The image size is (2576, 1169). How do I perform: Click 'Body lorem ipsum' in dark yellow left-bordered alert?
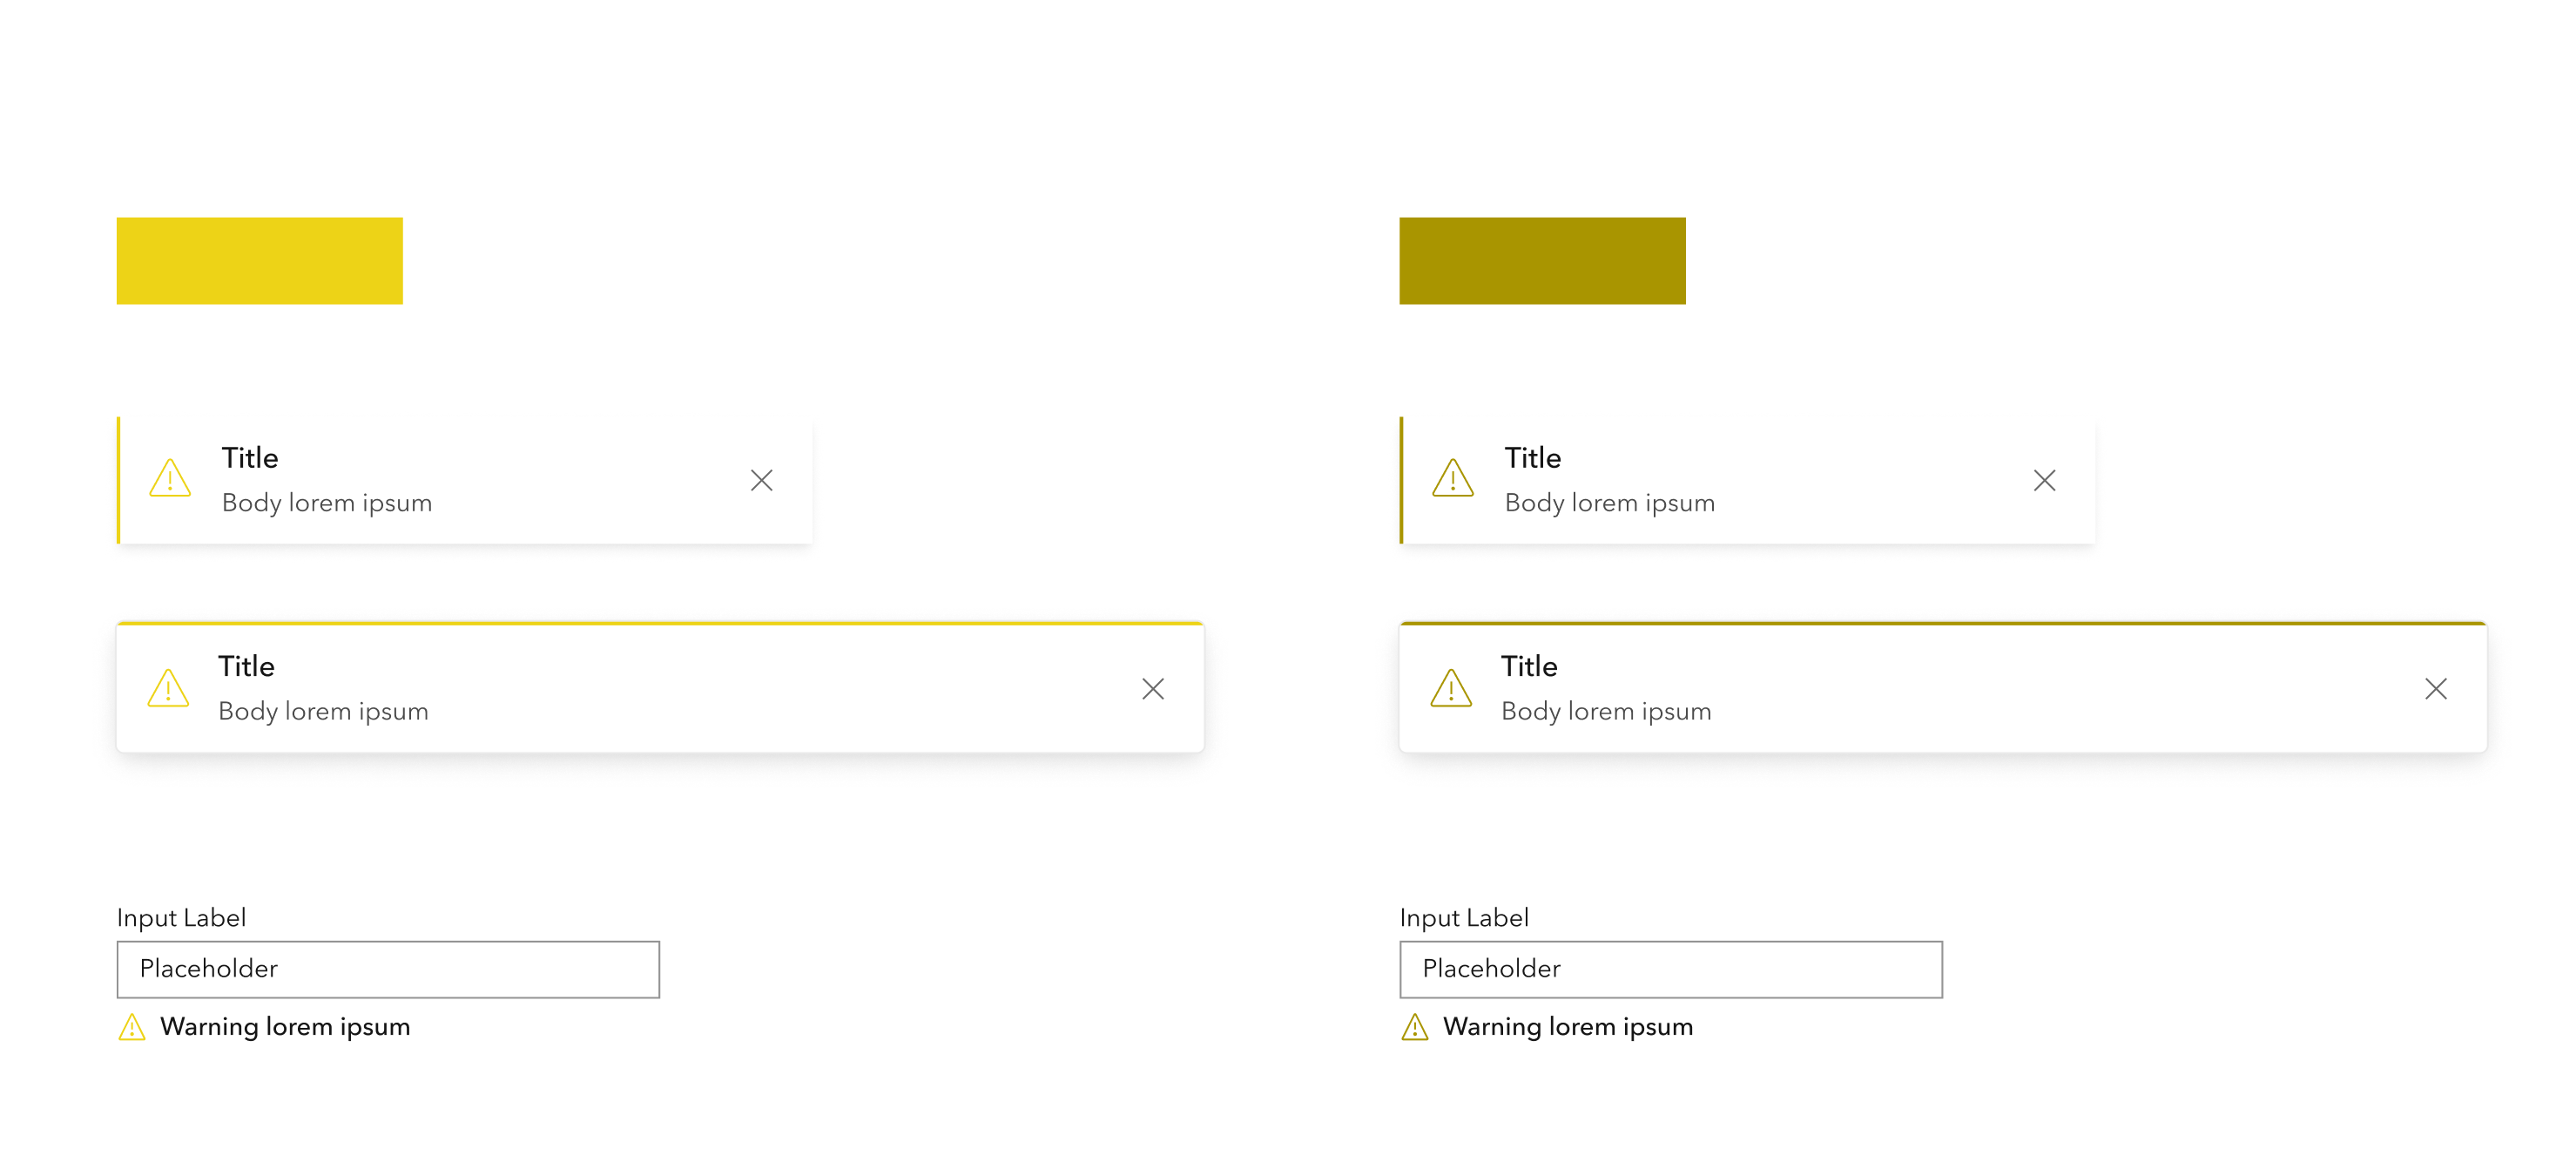tap(1610, 503)
